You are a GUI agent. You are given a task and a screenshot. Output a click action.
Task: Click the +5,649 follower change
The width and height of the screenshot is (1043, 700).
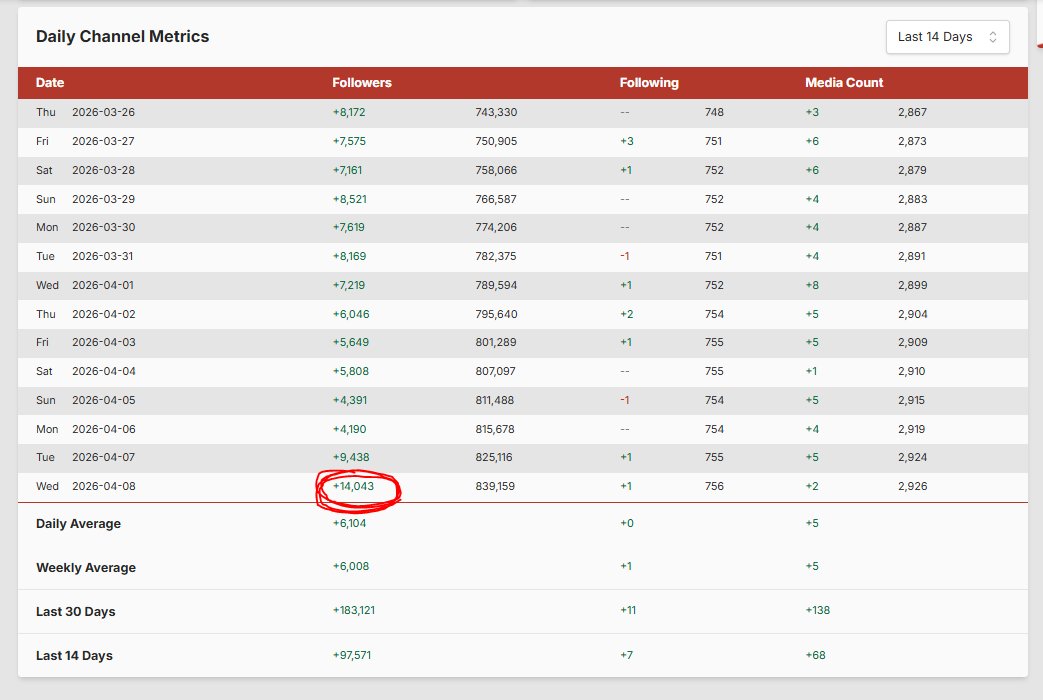[351, 342]
